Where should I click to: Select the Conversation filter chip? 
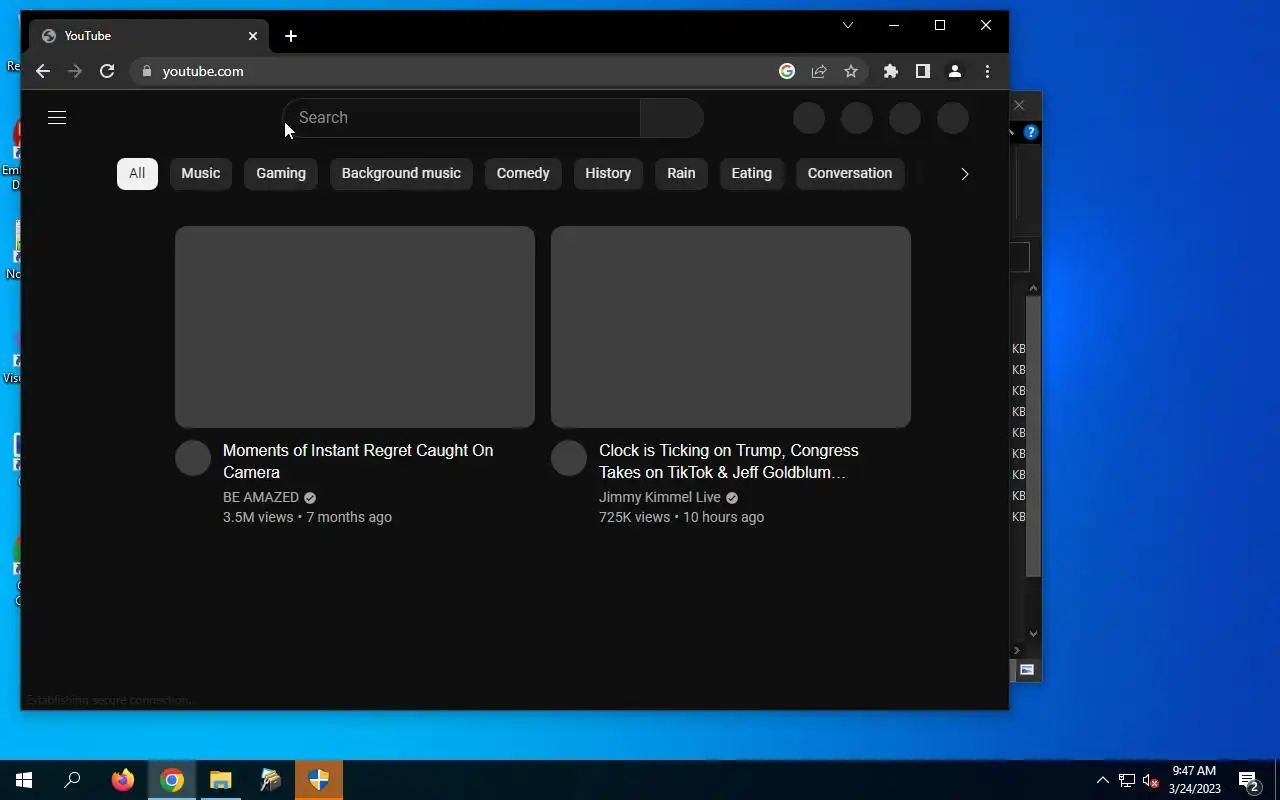point(850,173)
